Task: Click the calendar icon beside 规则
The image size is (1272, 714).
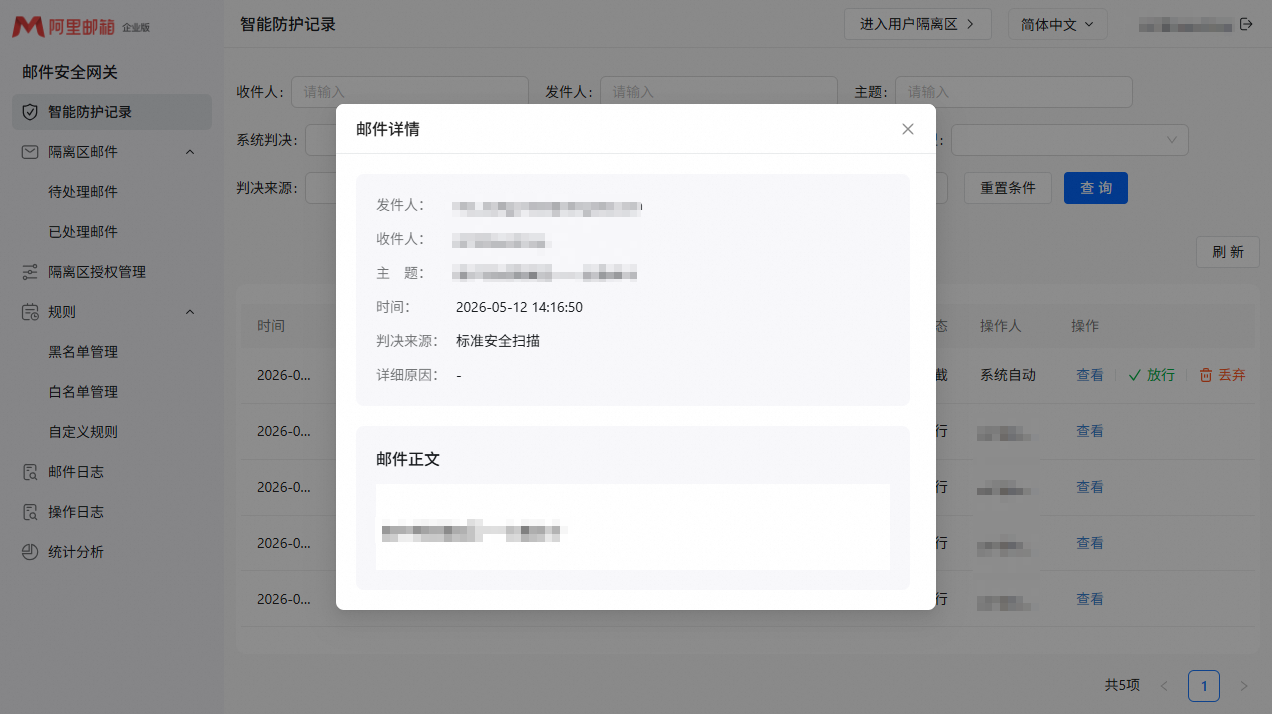Action: pos(30,312)
